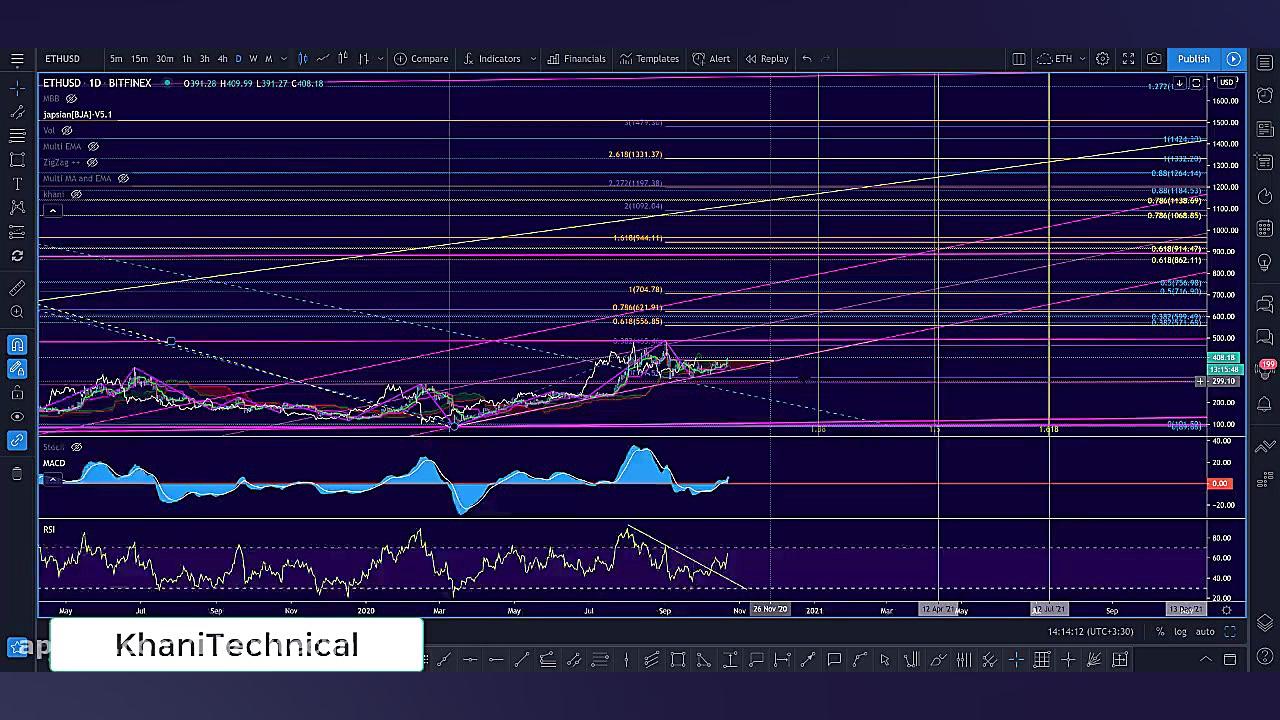This screenshot has width=1280, height=720.
Task: Open the watchlist panel icon
Action: pos(1265,63)
